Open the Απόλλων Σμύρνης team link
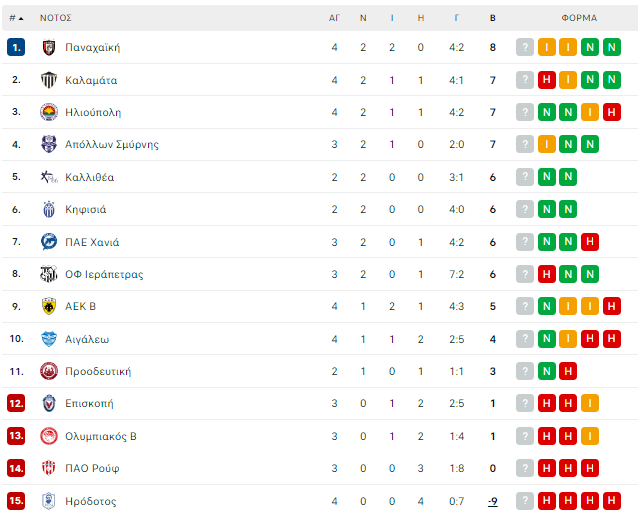 [112, 144]
